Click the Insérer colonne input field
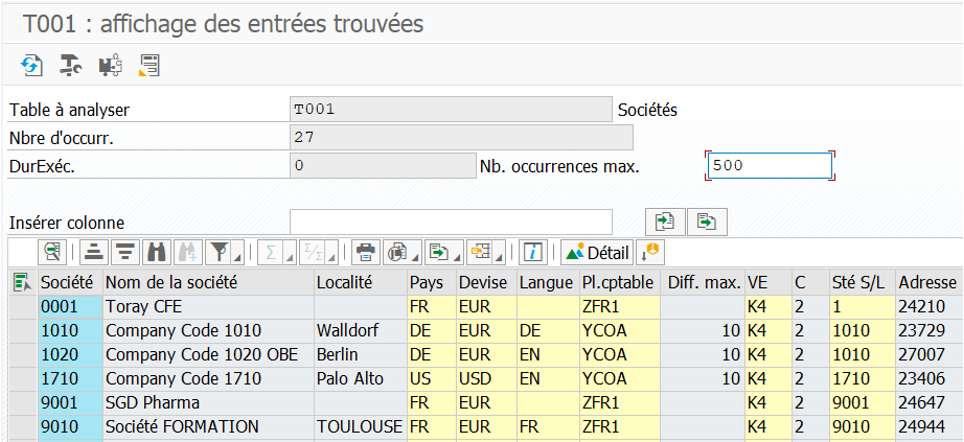 click(450, 221)
